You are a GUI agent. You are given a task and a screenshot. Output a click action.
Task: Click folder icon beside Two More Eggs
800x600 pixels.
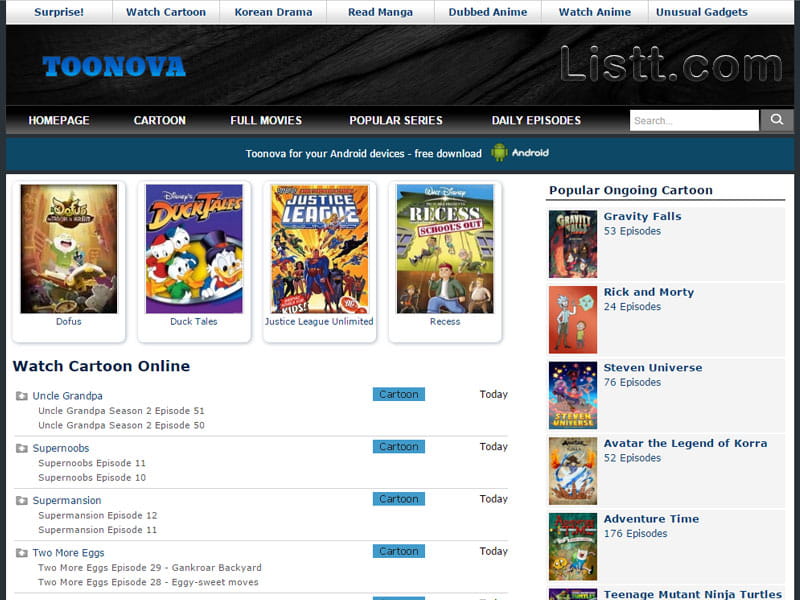pos(22,553)
